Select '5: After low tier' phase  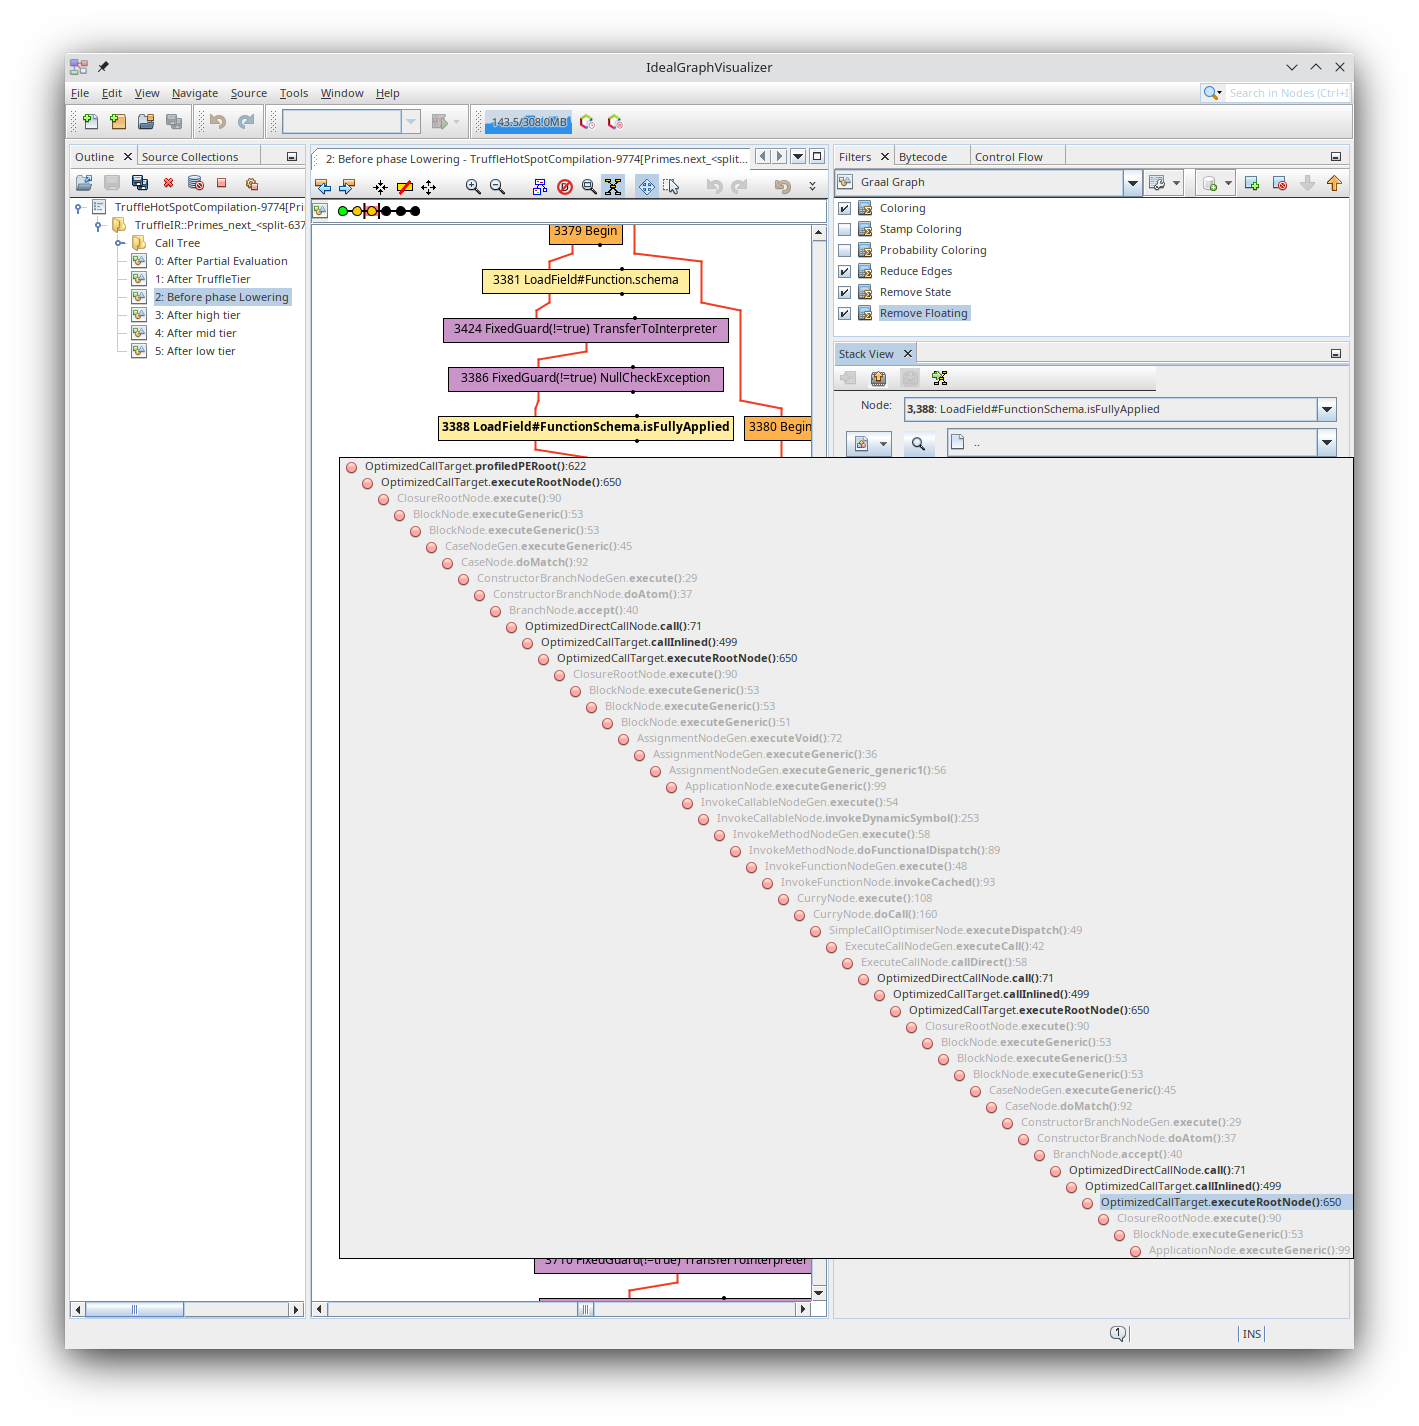[x=195, y=351]
